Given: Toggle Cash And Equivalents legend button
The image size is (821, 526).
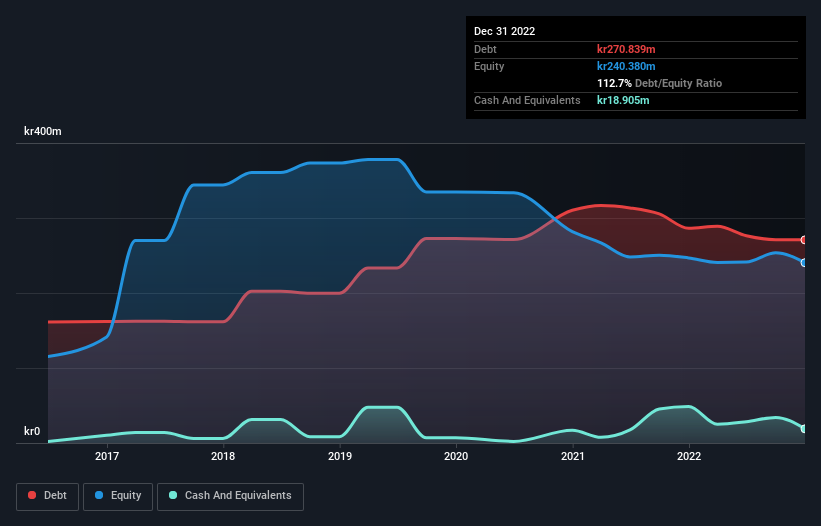Looking at the screenshot, I should coord(230,496).
